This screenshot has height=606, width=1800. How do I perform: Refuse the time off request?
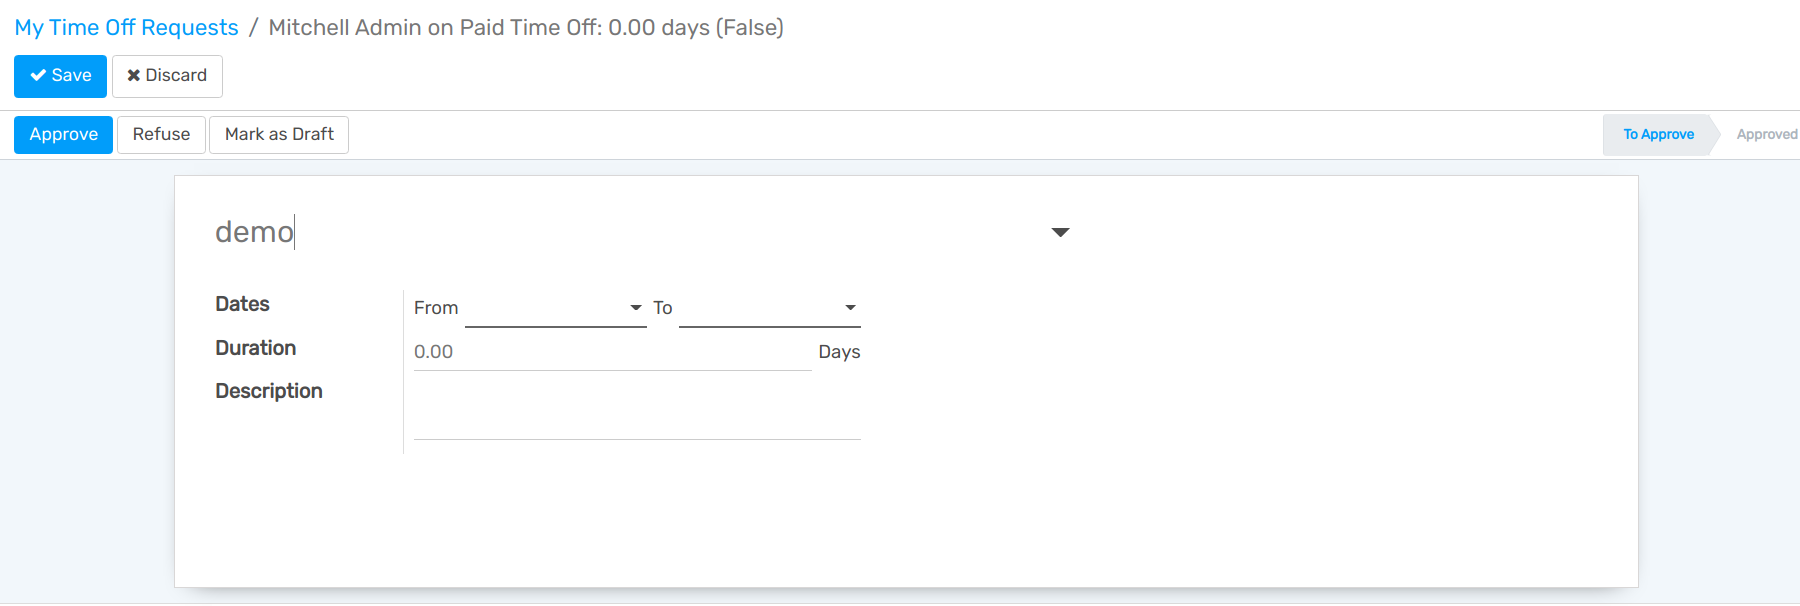click(x=161, y=134)
